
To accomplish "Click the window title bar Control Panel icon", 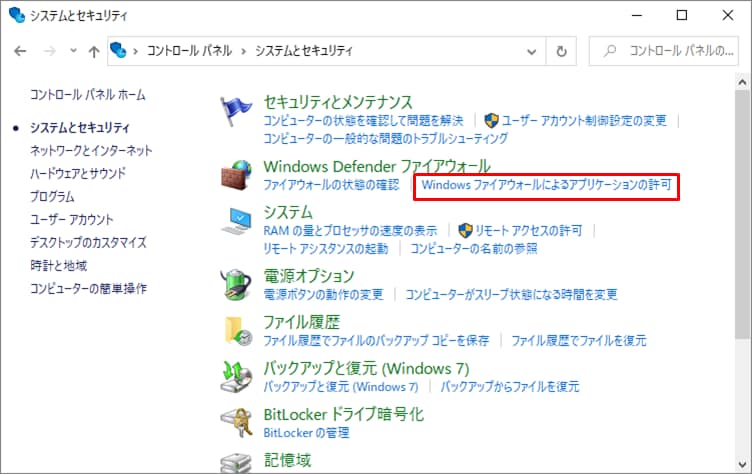I will pyautogui.click(x=17, y=15).
